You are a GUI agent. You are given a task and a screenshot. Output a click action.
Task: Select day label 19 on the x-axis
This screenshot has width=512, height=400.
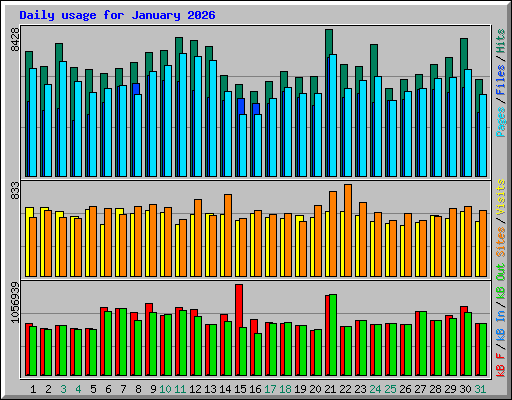point(300,389)
